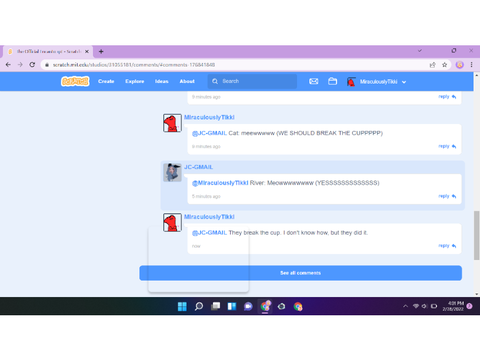
Task: Click the second Chrome icon on taskbar
Action: coord(298,306)
